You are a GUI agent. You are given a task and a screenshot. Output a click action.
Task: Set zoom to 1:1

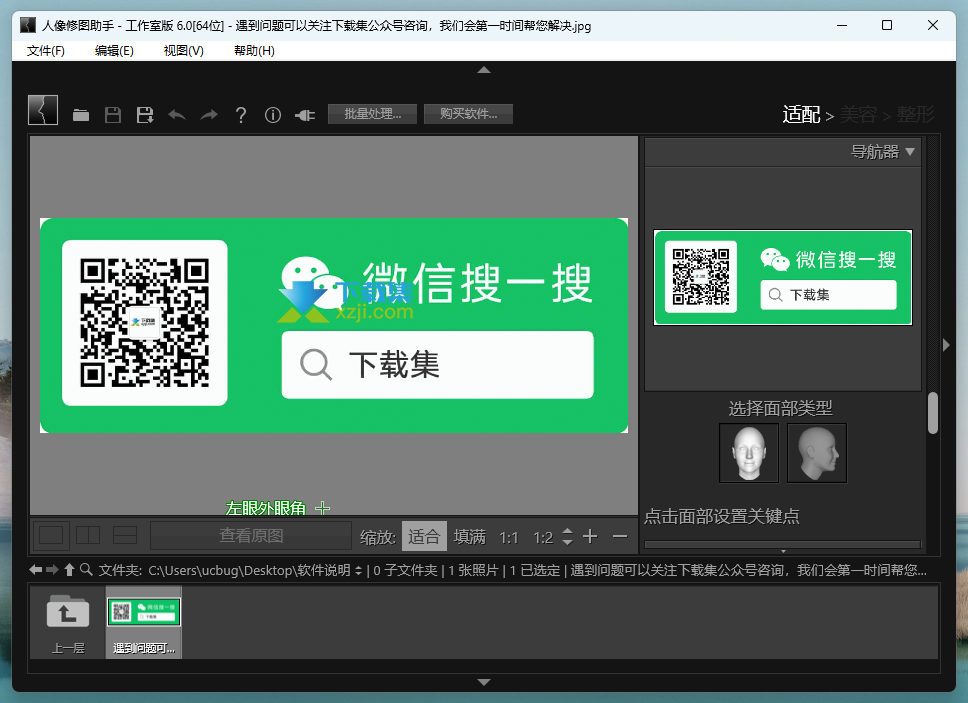509,538
